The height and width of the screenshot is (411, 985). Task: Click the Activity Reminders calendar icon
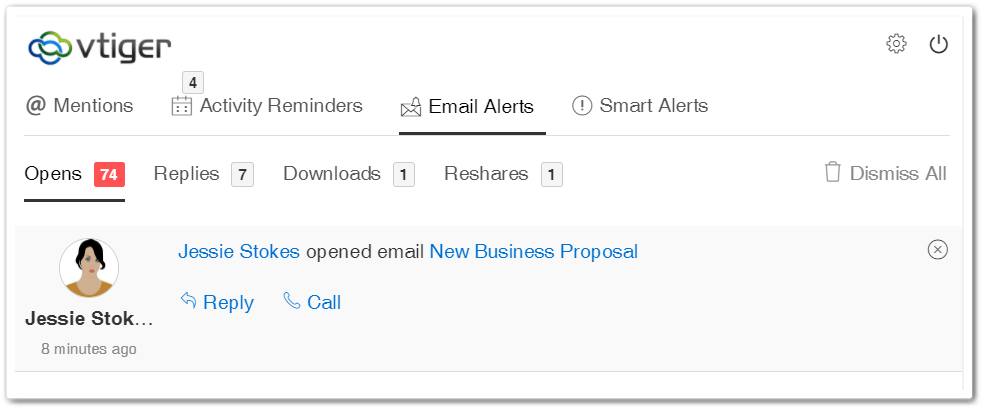click(x=182, y=106)
